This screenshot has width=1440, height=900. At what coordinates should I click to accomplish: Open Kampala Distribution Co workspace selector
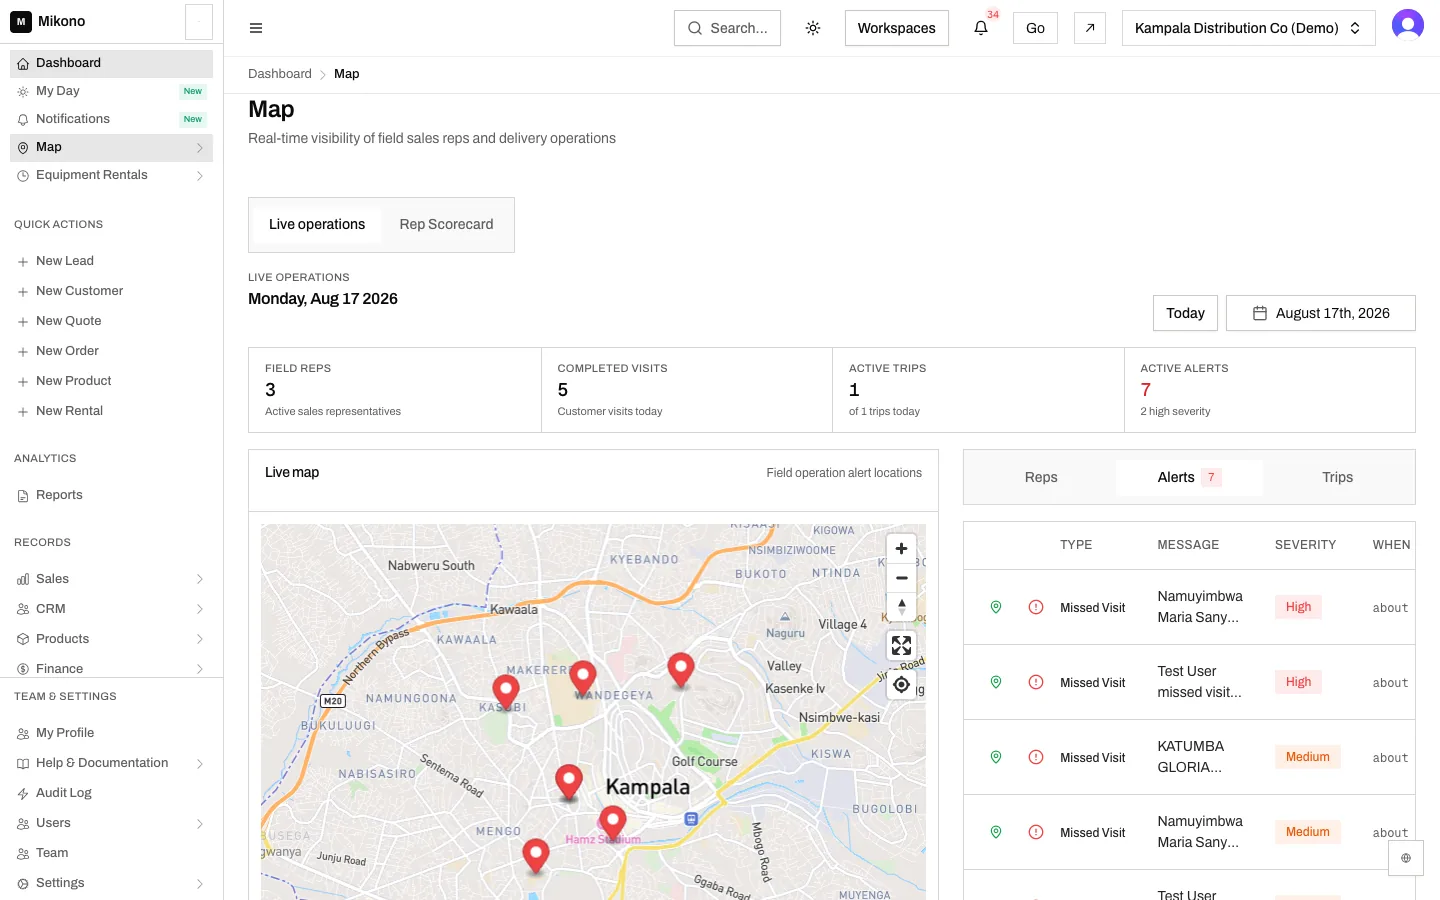point(1248,28)
